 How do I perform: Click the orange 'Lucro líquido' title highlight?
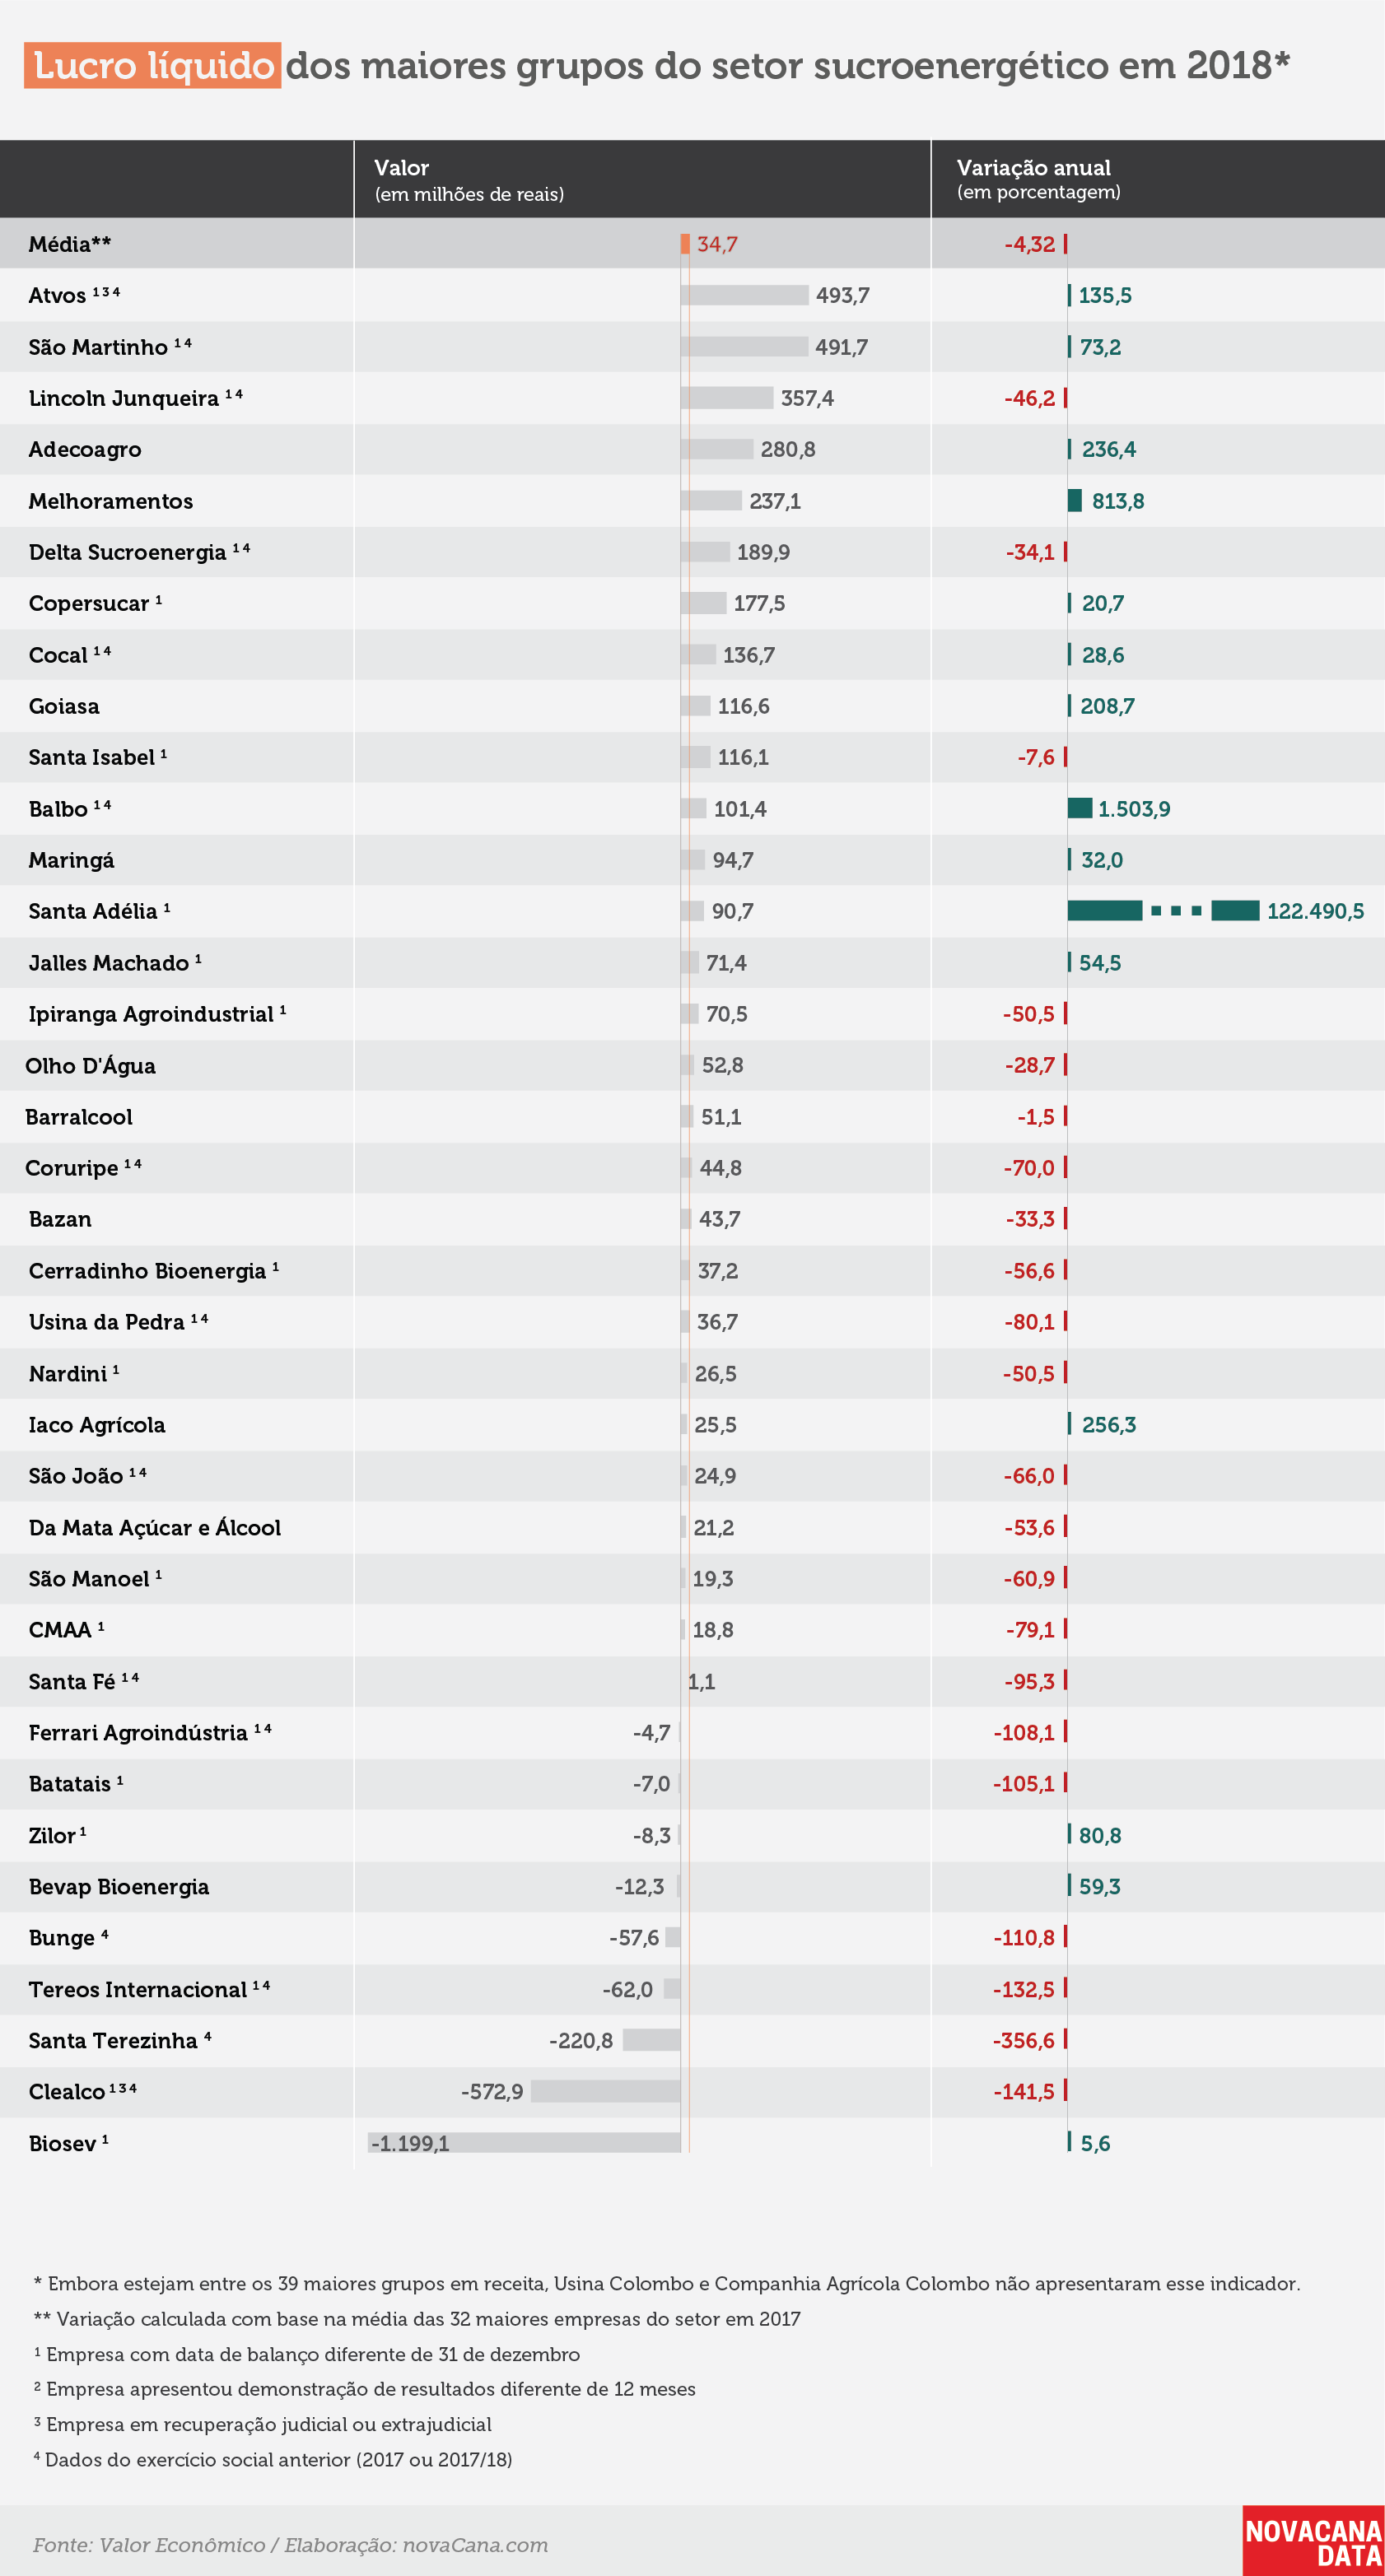pos(152,65)
